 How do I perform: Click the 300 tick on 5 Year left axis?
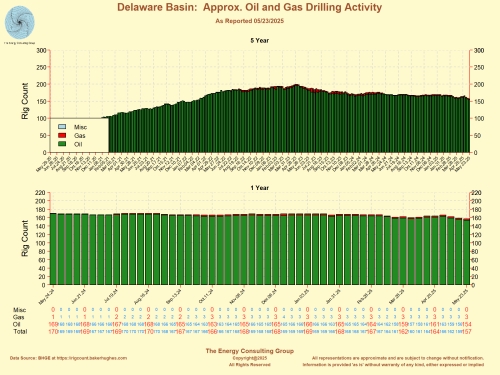click(x=41, y=51)
